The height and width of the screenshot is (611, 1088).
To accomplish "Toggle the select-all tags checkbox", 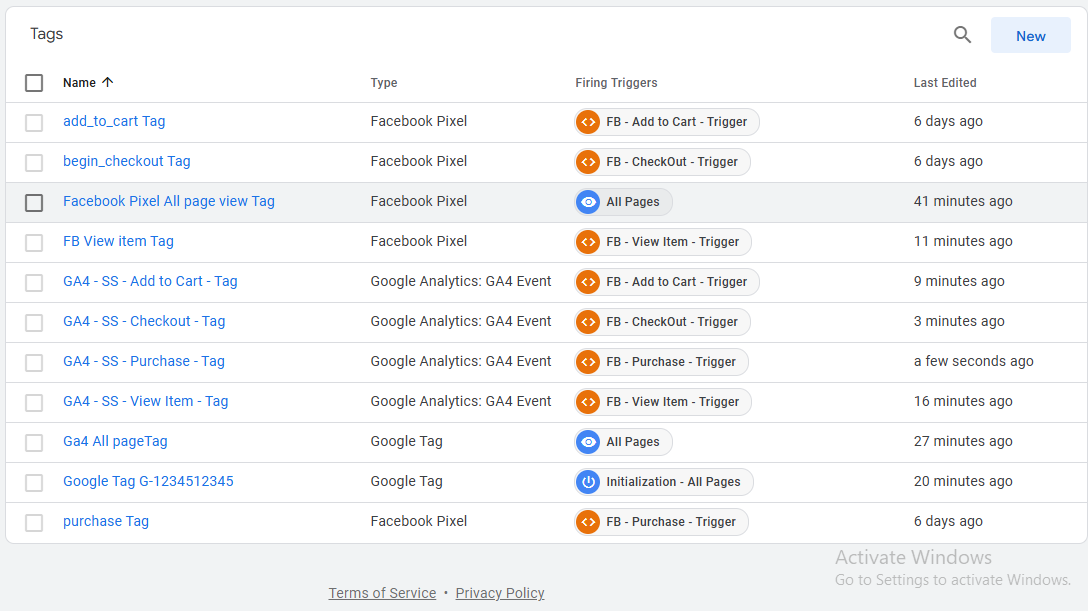I will pos(34,83).
